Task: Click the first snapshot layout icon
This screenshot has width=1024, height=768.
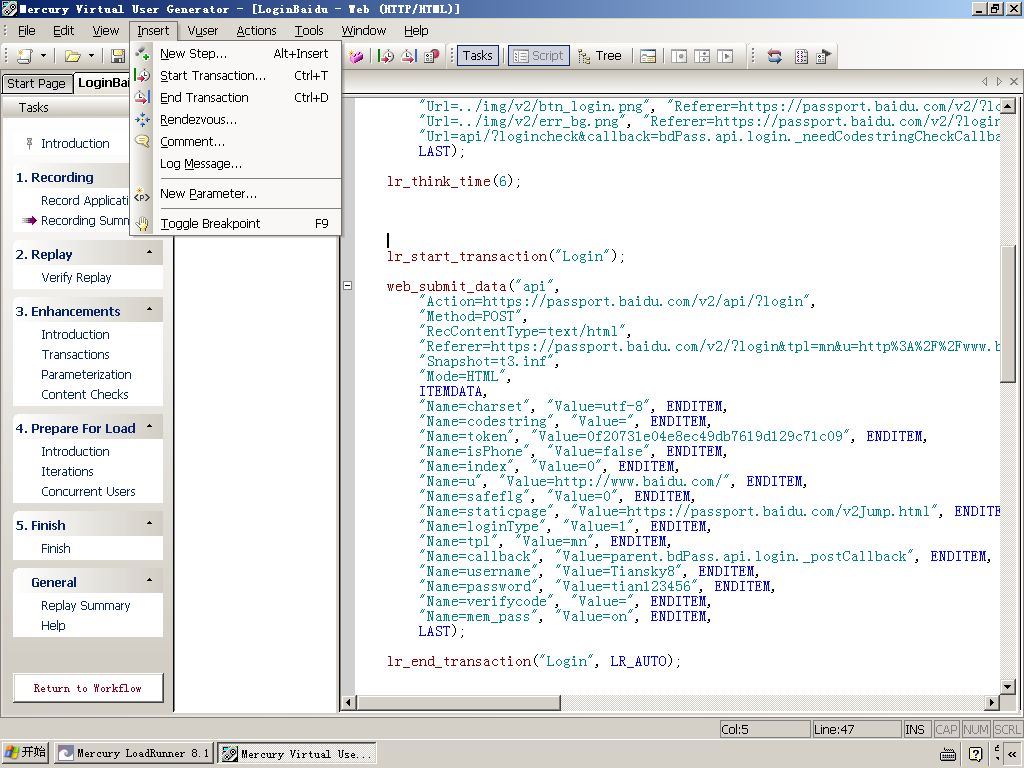Action: (679, 56)
